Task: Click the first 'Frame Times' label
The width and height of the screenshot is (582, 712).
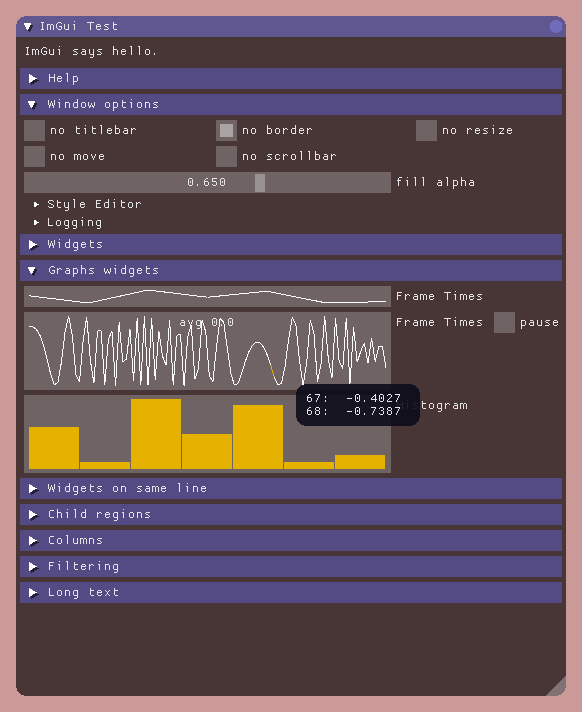Action: click(x=439, y=297)
